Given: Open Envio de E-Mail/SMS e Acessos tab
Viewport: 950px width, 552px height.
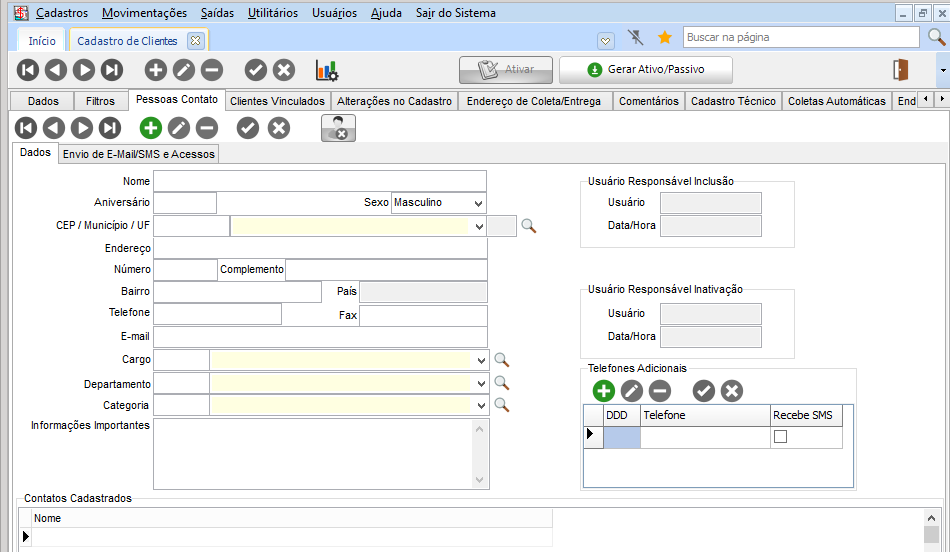Looking at the screenshot, I should coord(139,154).
